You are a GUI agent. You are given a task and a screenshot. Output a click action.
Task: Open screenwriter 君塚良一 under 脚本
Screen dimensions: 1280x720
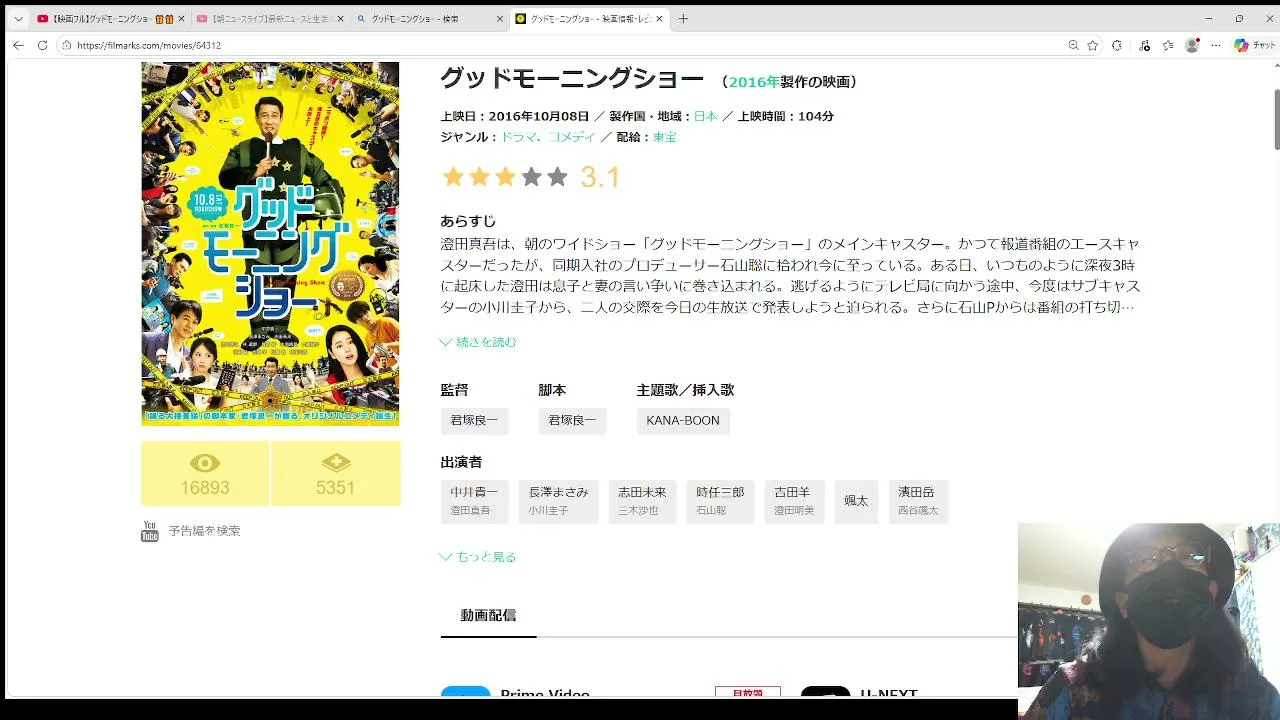572,421
